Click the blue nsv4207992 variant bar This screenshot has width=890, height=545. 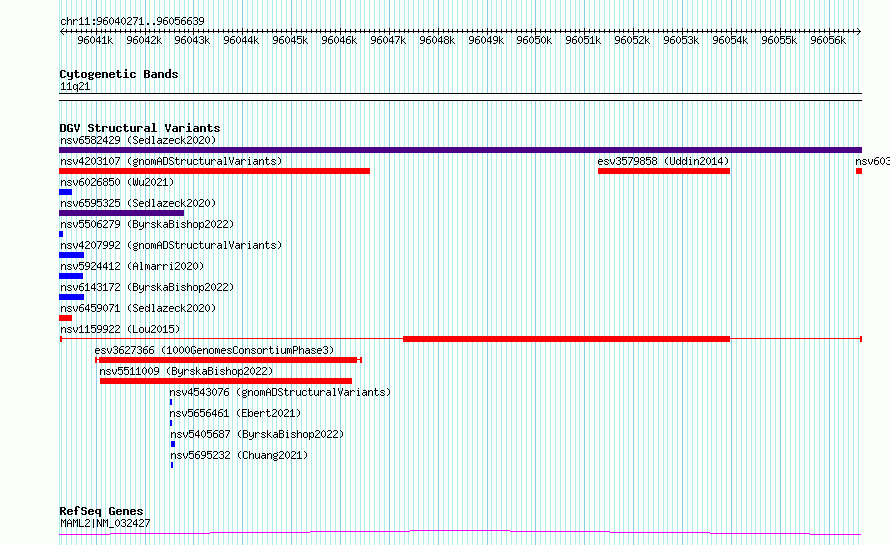72,255
